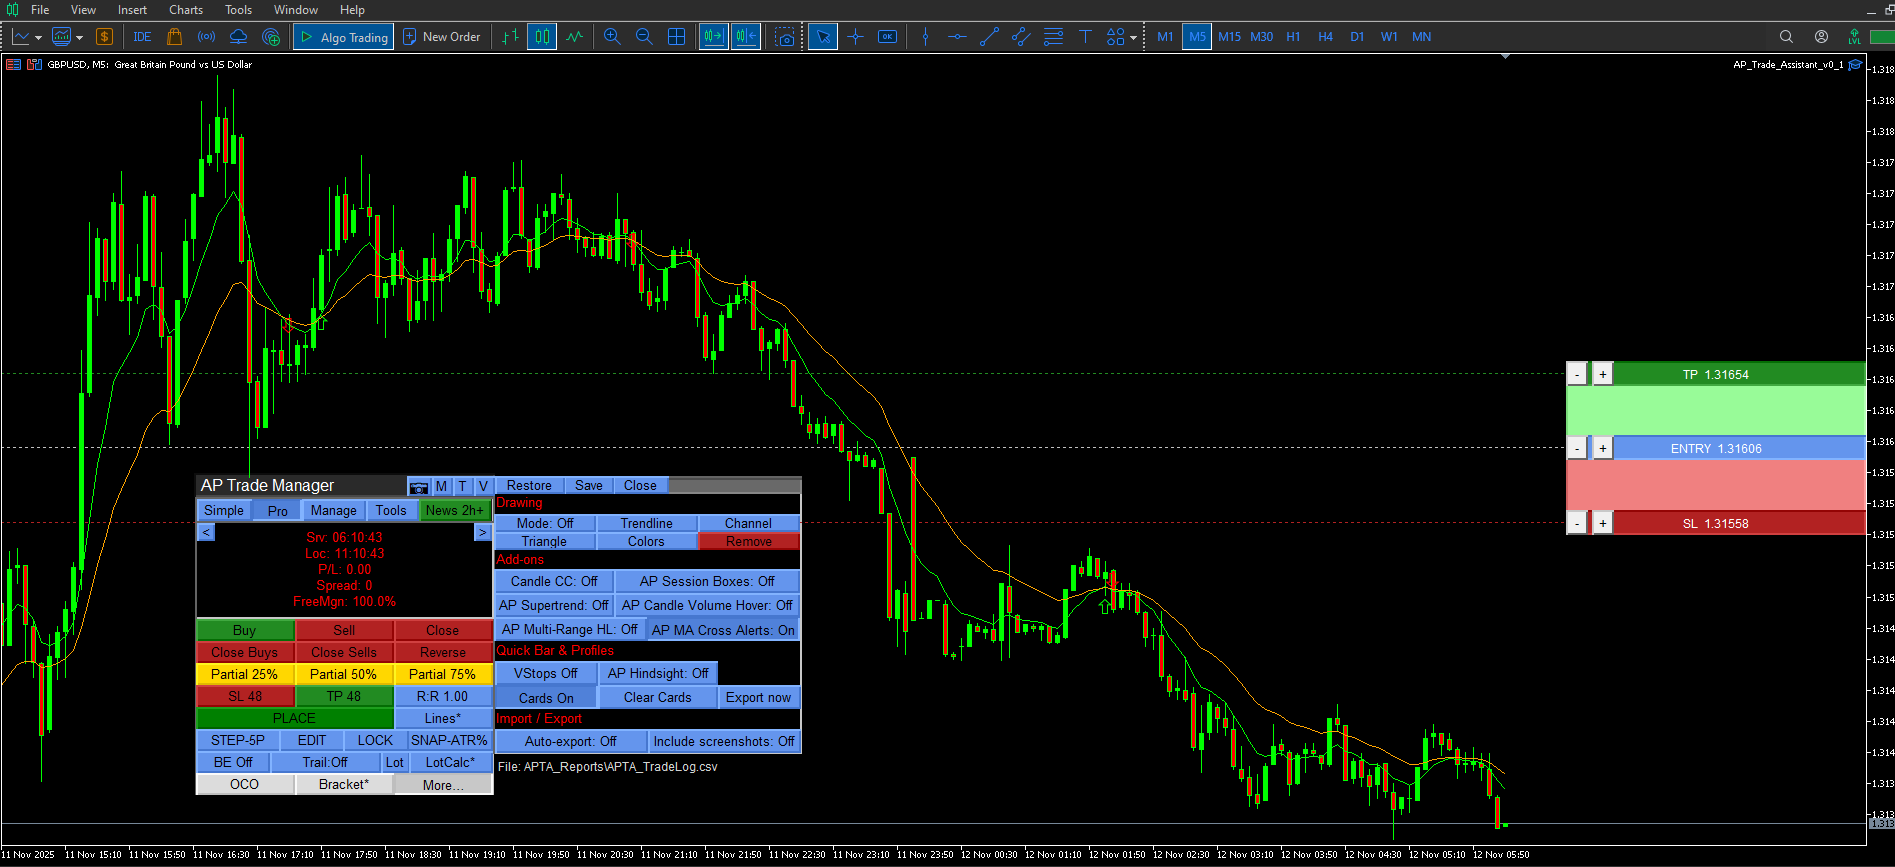Select the Fibonacci retracement tool
The image size is (1895, 867).
pyautogui.click(x=1053, y=37)
